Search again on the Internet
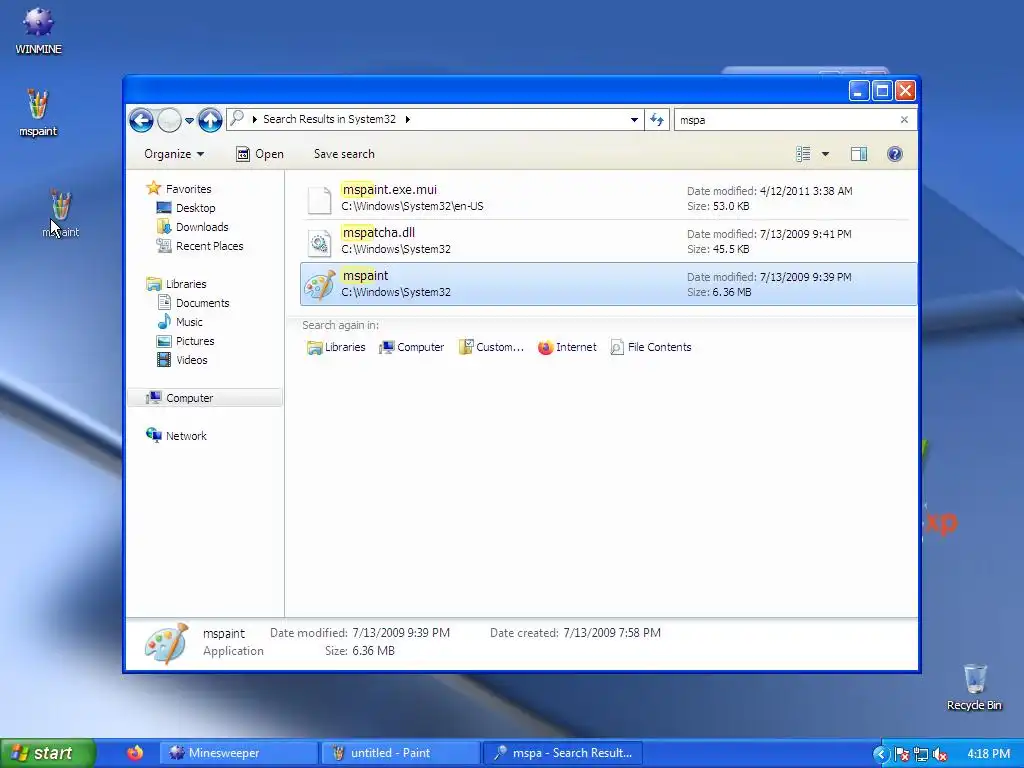The height and width of the screenshot is (768, 1024). pos(567,347)
